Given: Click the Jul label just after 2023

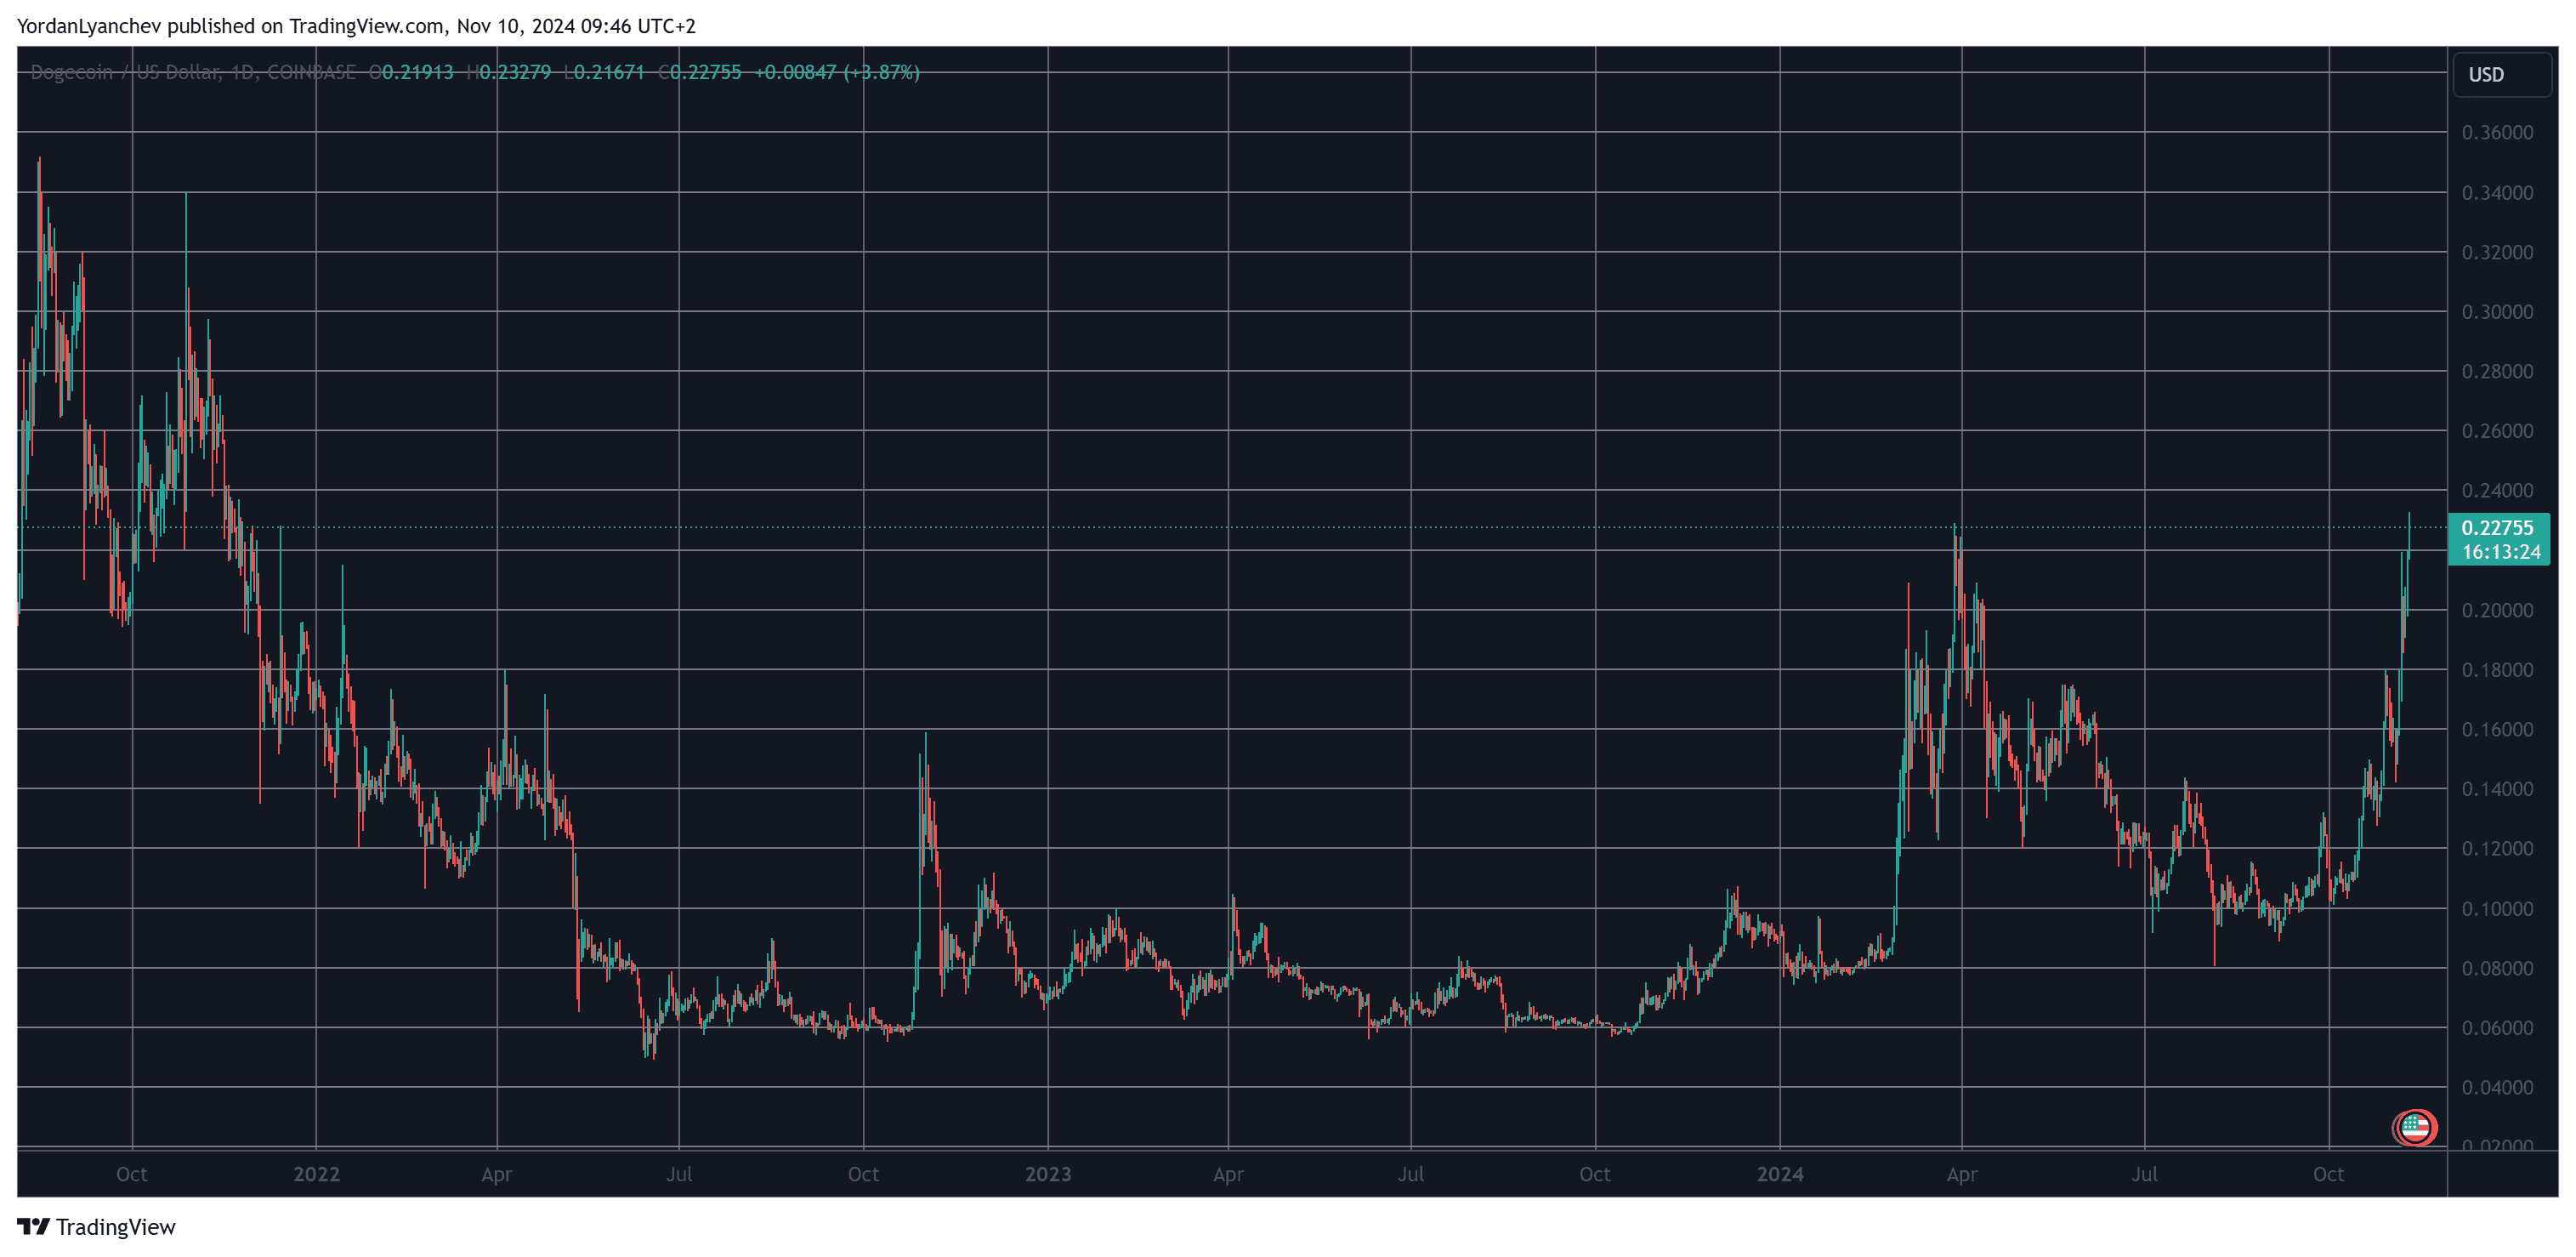Looking at the screenshot, I should coord(1411,1174).
